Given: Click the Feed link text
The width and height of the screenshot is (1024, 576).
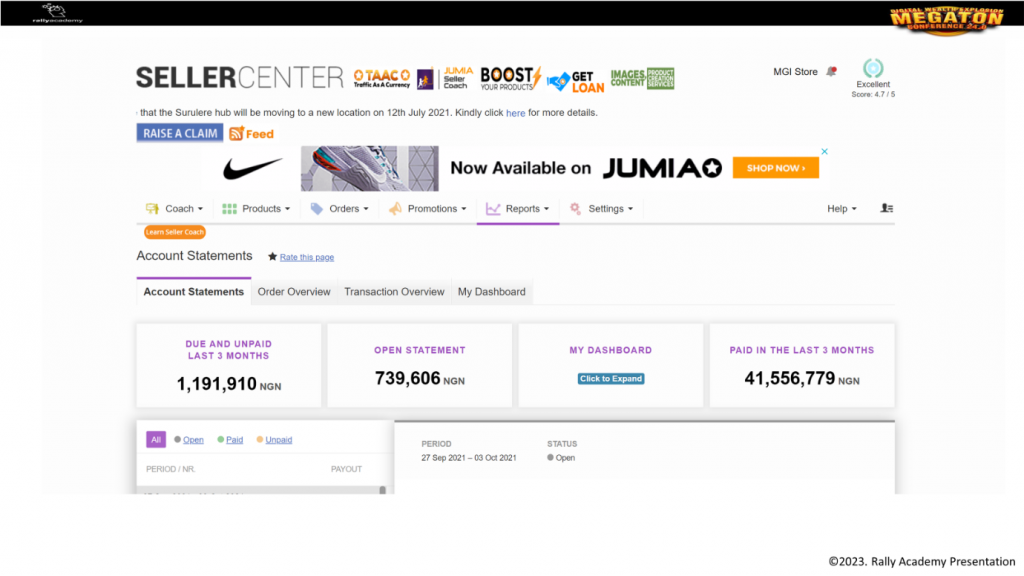Looking at the screenshot, I should coord(260,134).
